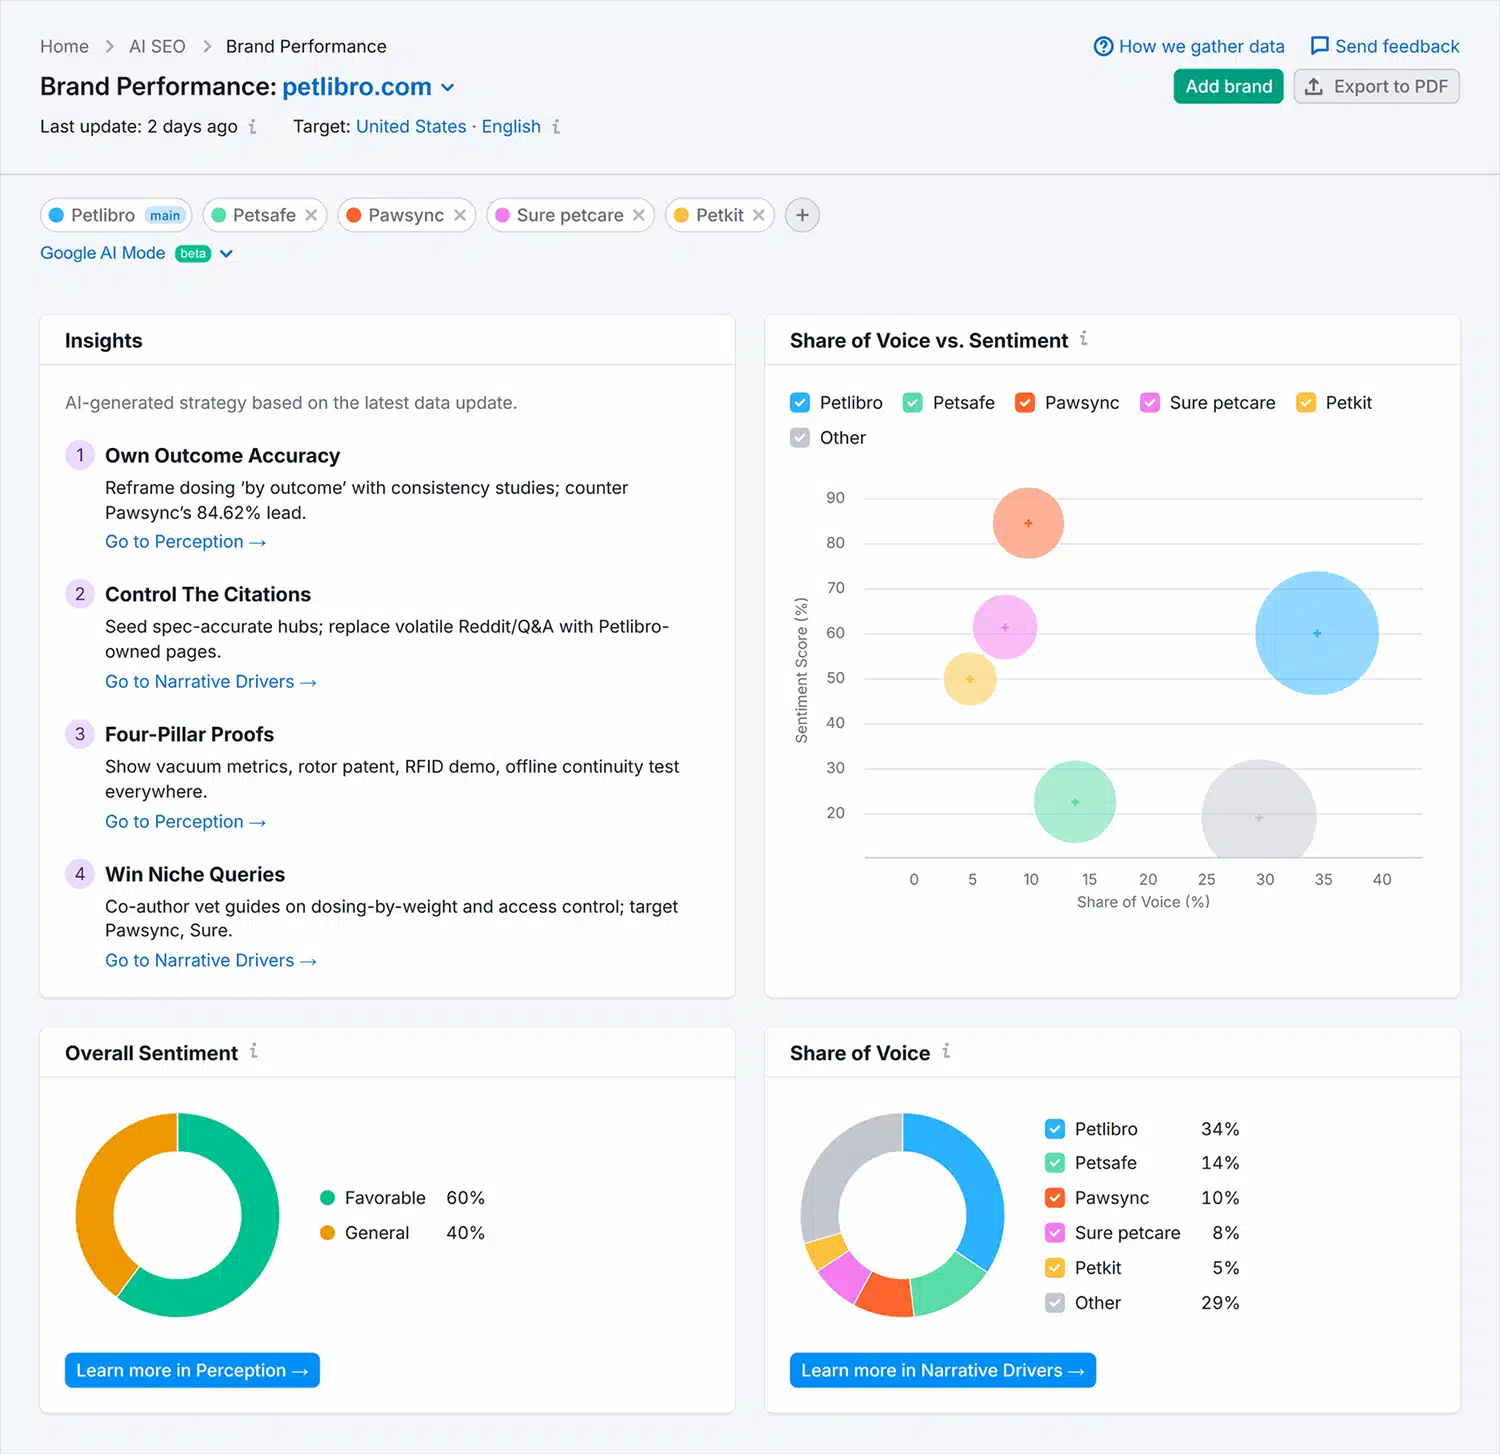Click the Add brand button
This screenshot has width=1500, height=1454.
(x=1228, y=86)
